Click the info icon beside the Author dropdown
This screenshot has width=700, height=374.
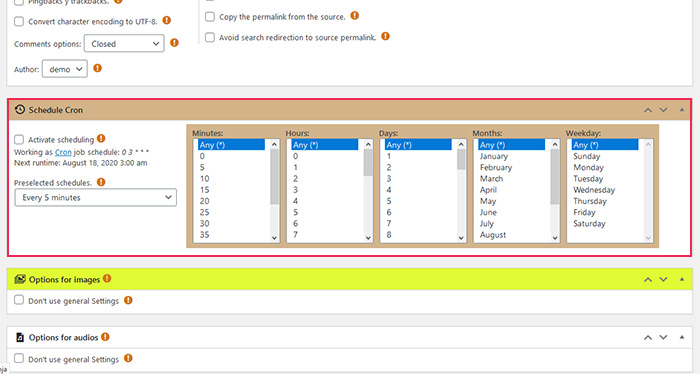point(97,68)
